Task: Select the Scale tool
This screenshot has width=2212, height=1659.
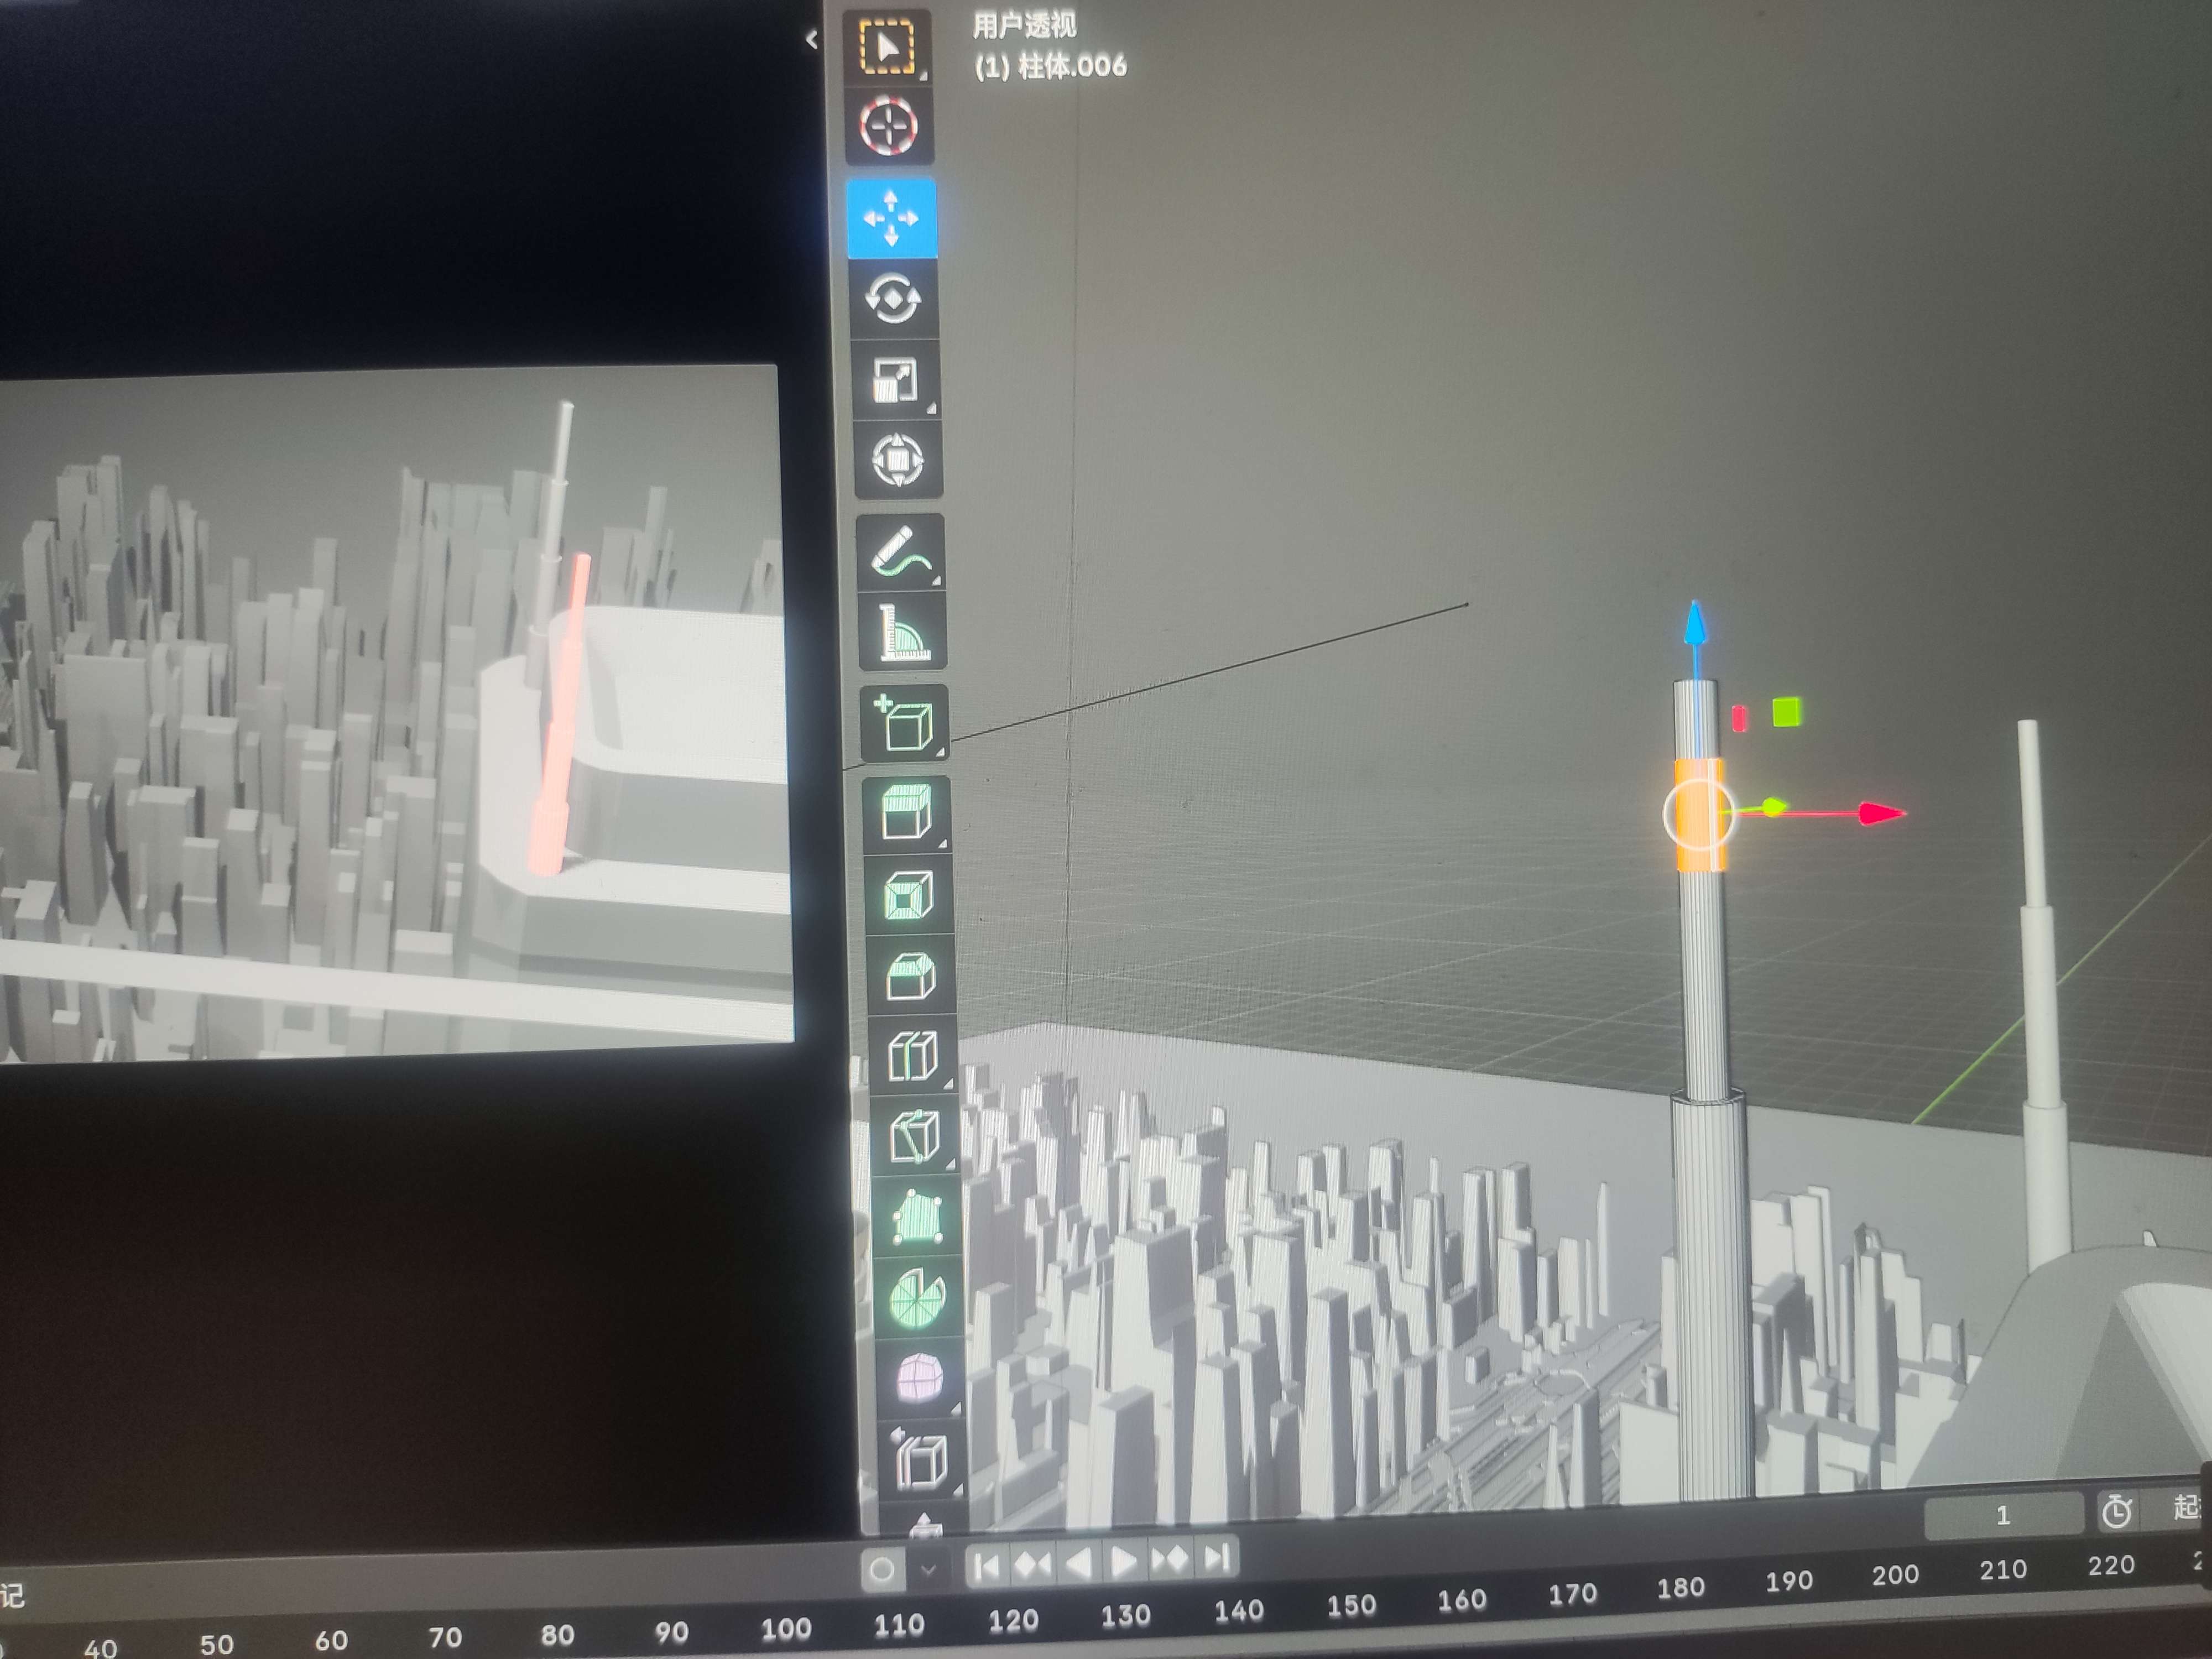Action: tap(895, 380)
